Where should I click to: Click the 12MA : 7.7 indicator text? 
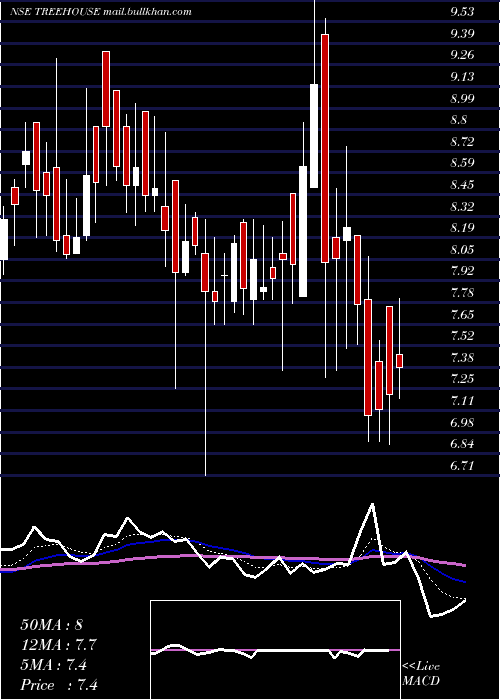coord(59,644)
